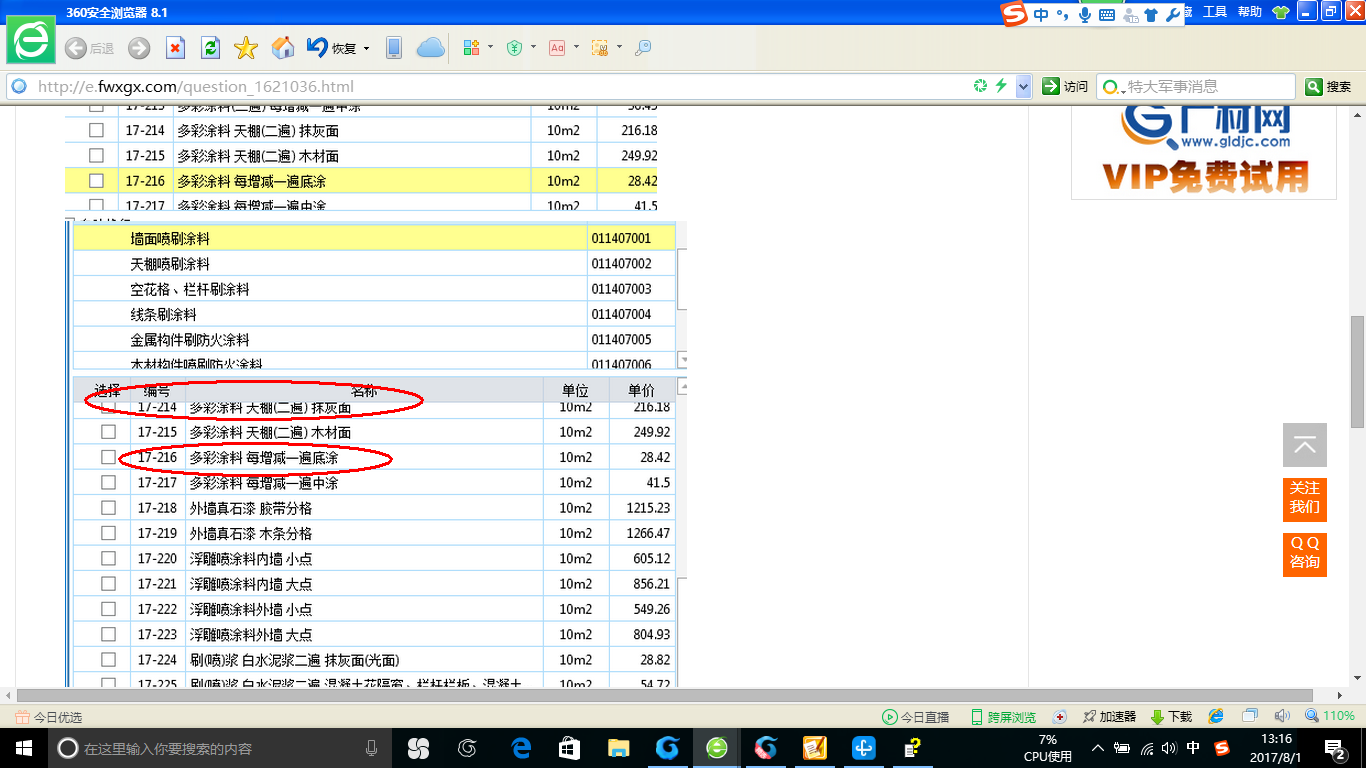Screen dimensions: 1366x768
Task: Check the box for row 17-215 upper table
Action: click(x=96, y=156)
